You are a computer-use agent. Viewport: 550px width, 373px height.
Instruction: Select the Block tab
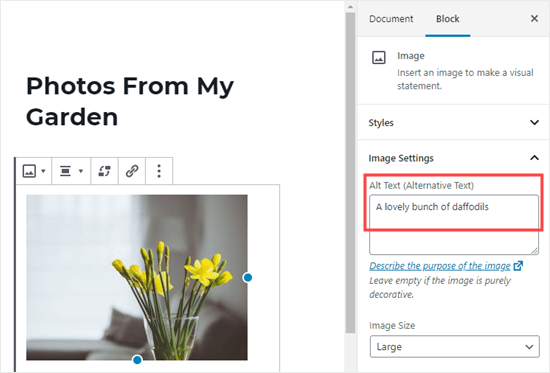(x=448, y=19)
